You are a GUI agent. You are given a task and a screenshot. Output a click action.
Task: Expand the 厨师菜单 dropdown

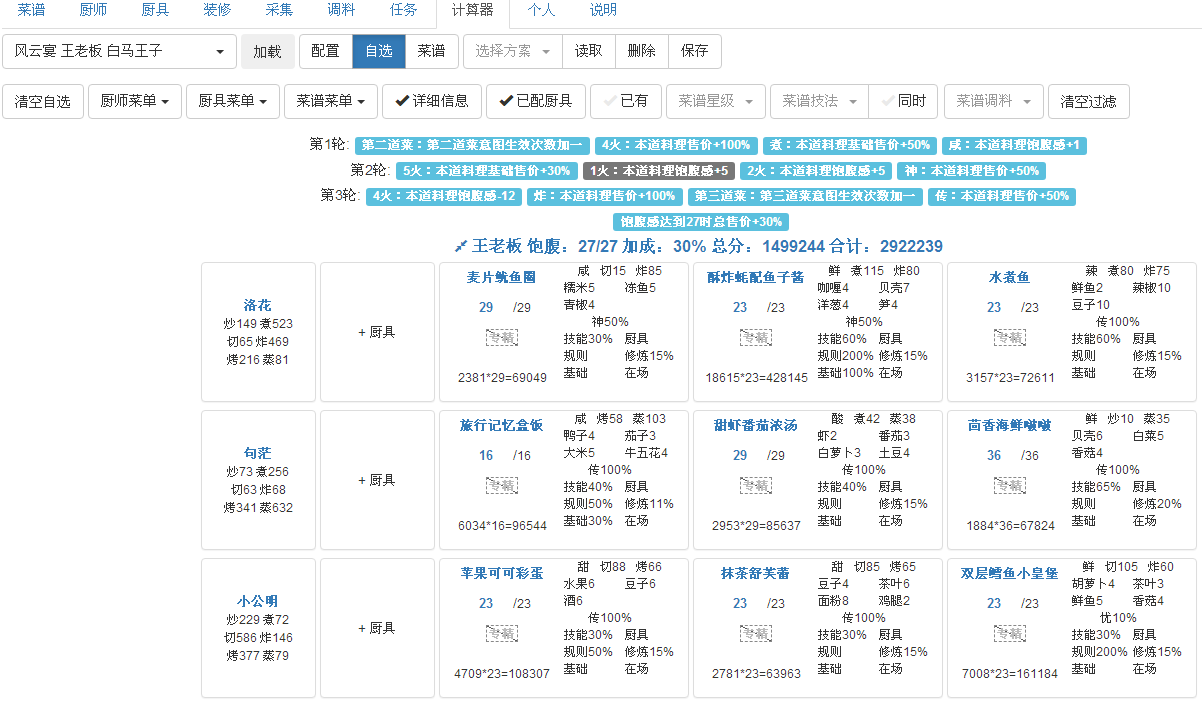pos(134,101)
